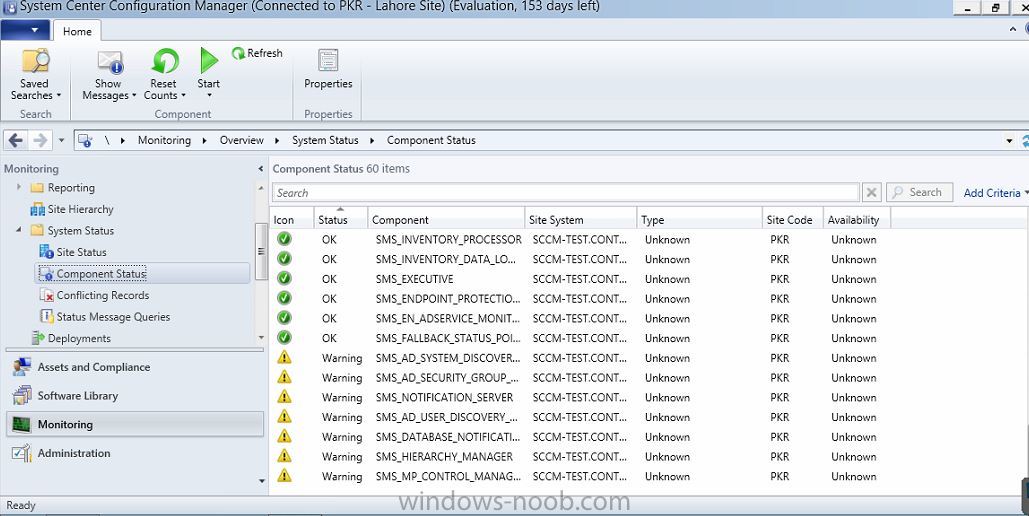Sort by the Site System column header
This screenshot has height=516, width=1029.
pos(581,220)
